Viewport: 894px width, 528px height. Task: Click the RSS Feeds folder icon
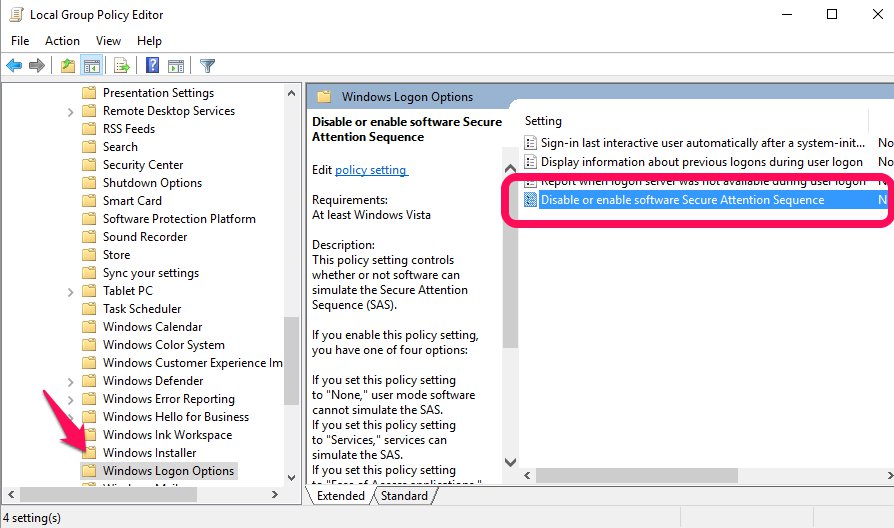click(89, 128)
